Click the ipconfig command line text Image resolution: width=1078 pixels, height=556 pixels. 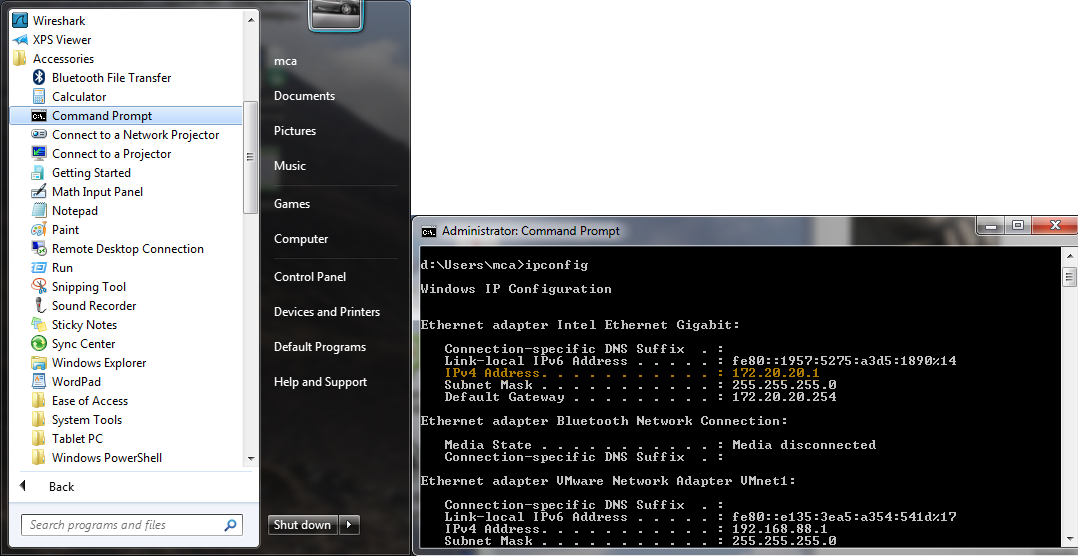point(504,265)
